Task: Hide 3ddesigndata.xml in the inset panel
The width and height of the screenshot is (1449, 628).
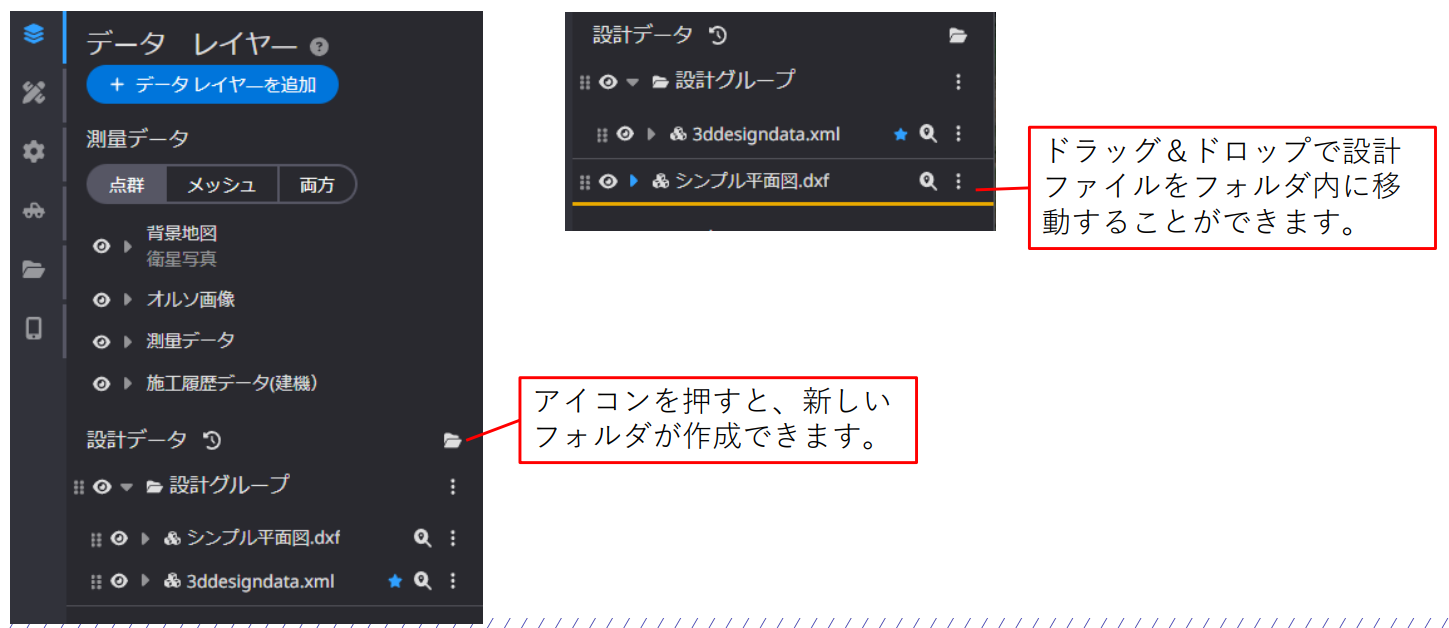Action: (625, 134)
